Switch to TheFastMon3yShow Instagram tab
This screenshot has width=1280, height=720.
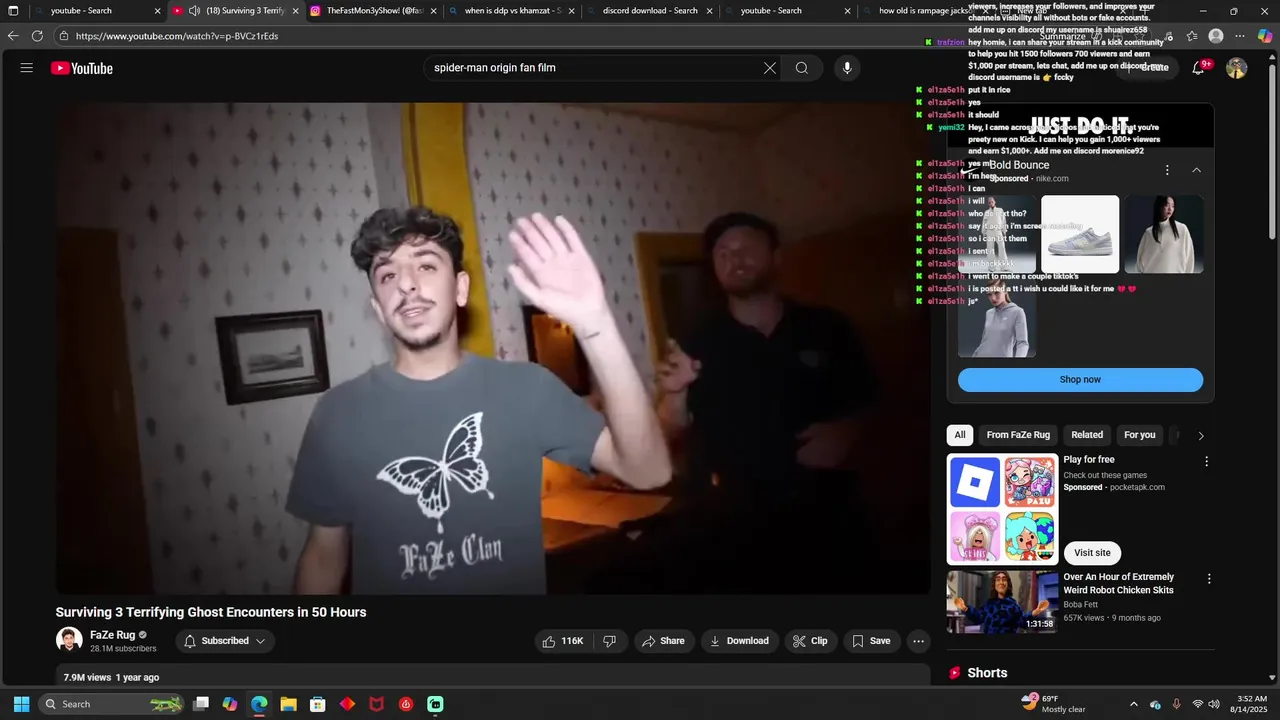click(x=374, y=11)
